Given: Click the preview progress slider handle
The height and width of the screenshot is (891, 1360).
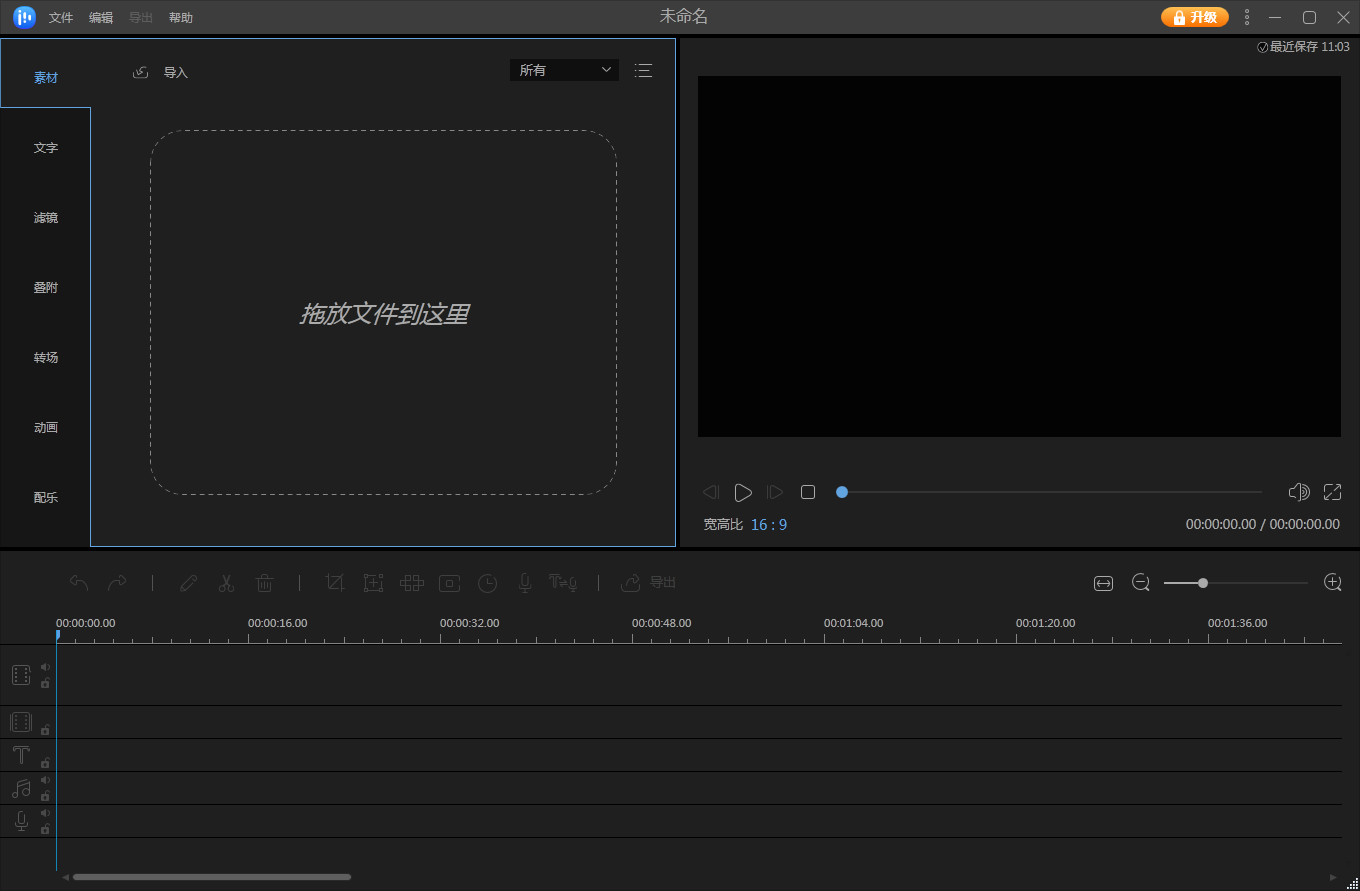Looking at the screenshot, I should (842, 492).
